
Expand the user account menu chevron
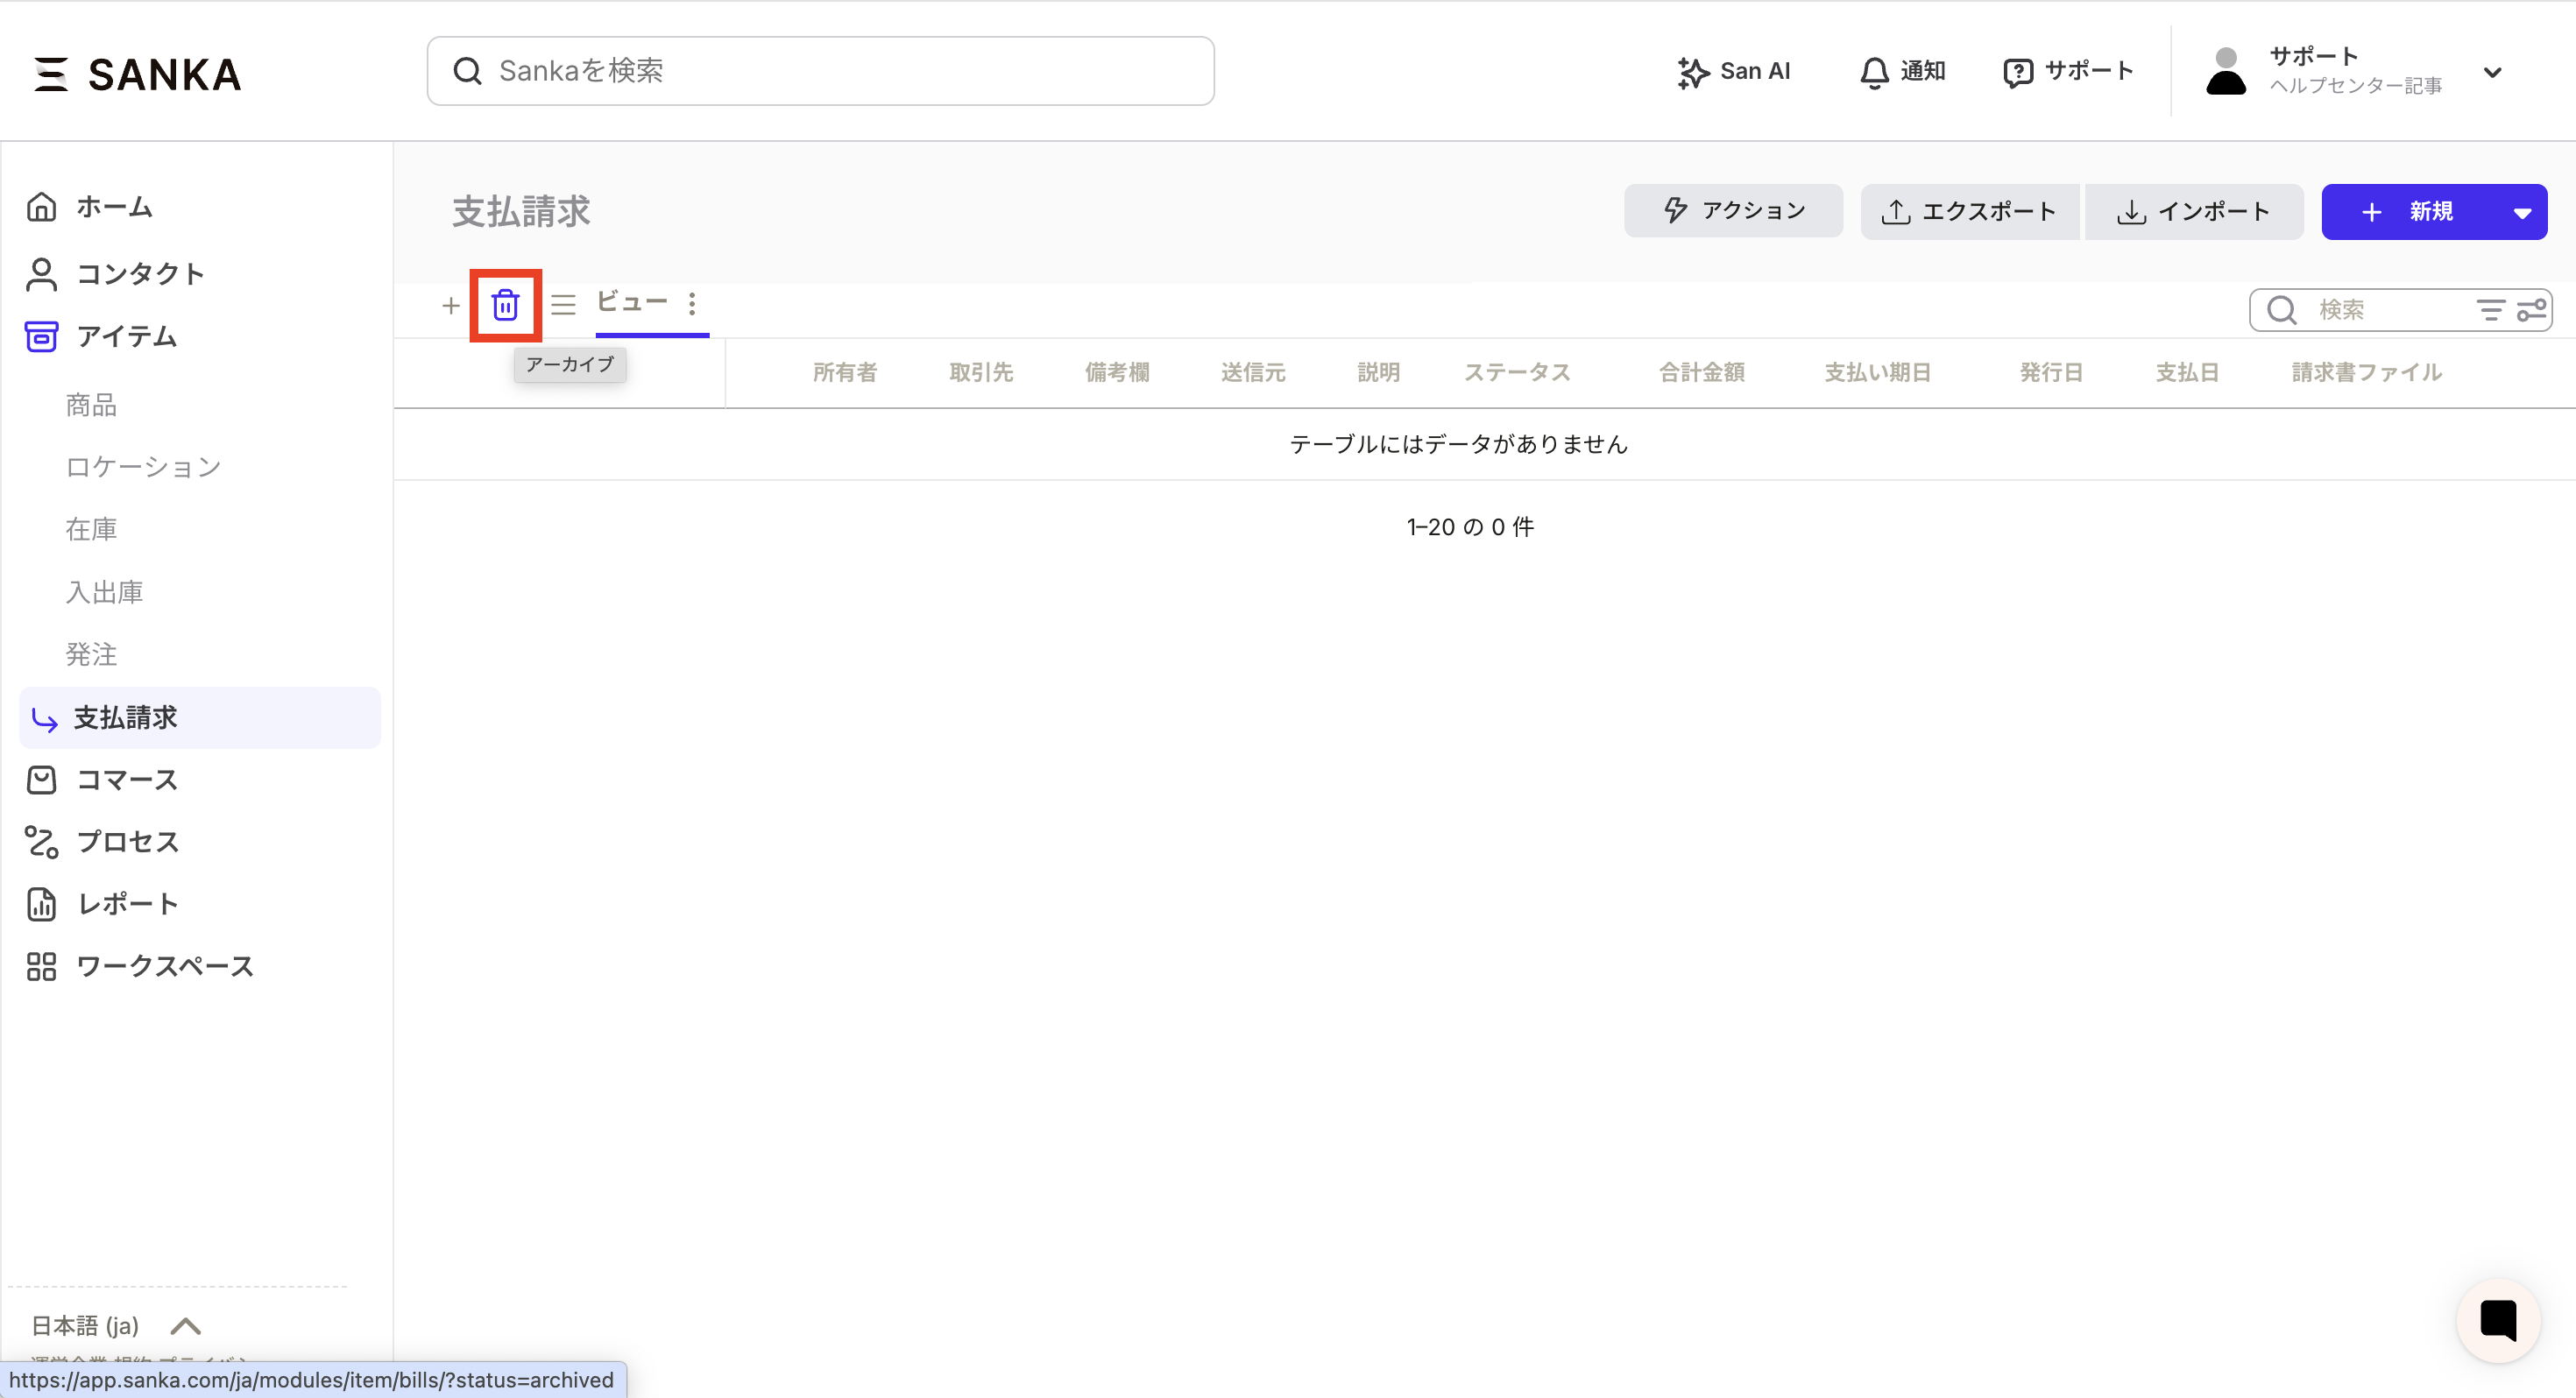(x=2492, y=72)
